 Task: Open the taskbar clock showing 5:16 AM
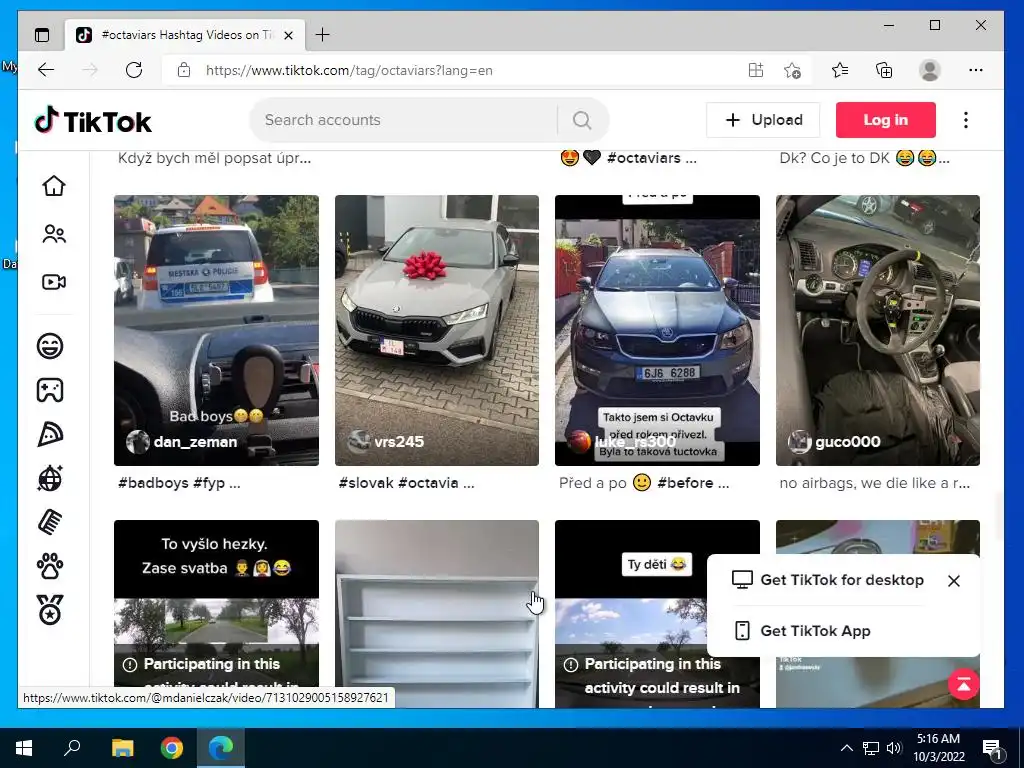click(x=938, y=748)
